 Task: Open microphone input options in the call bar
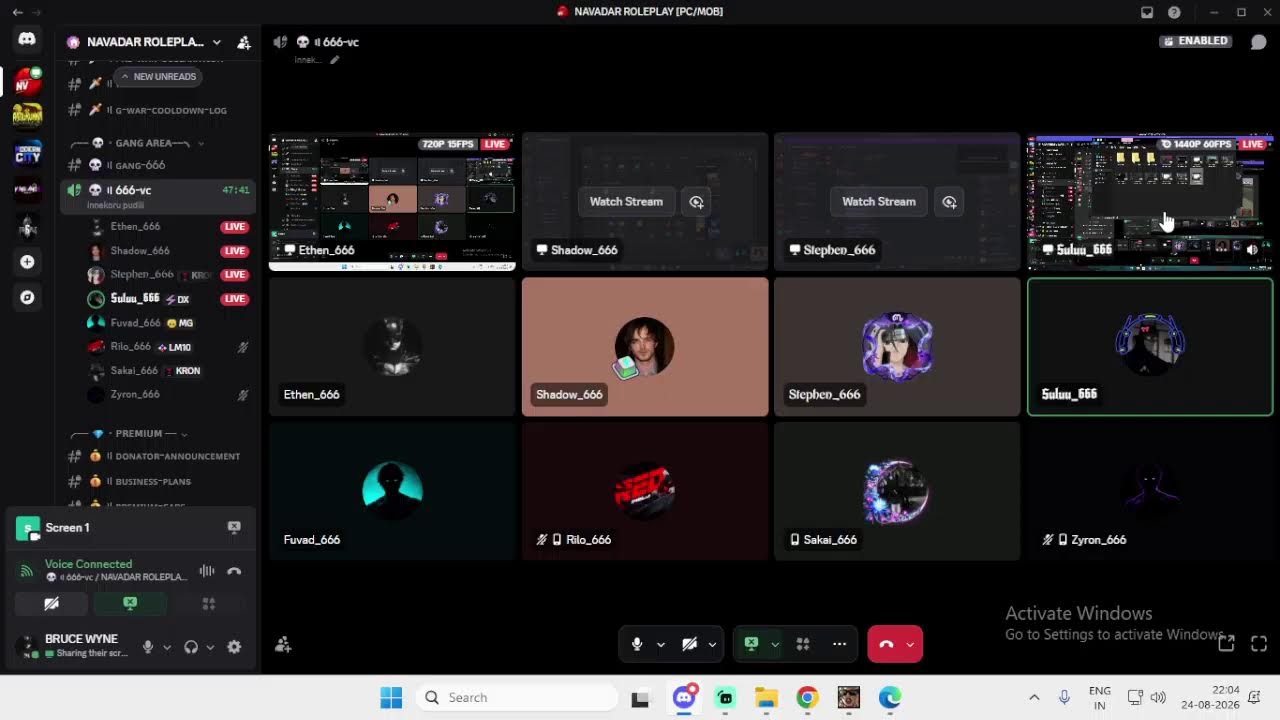pos(661,645)
